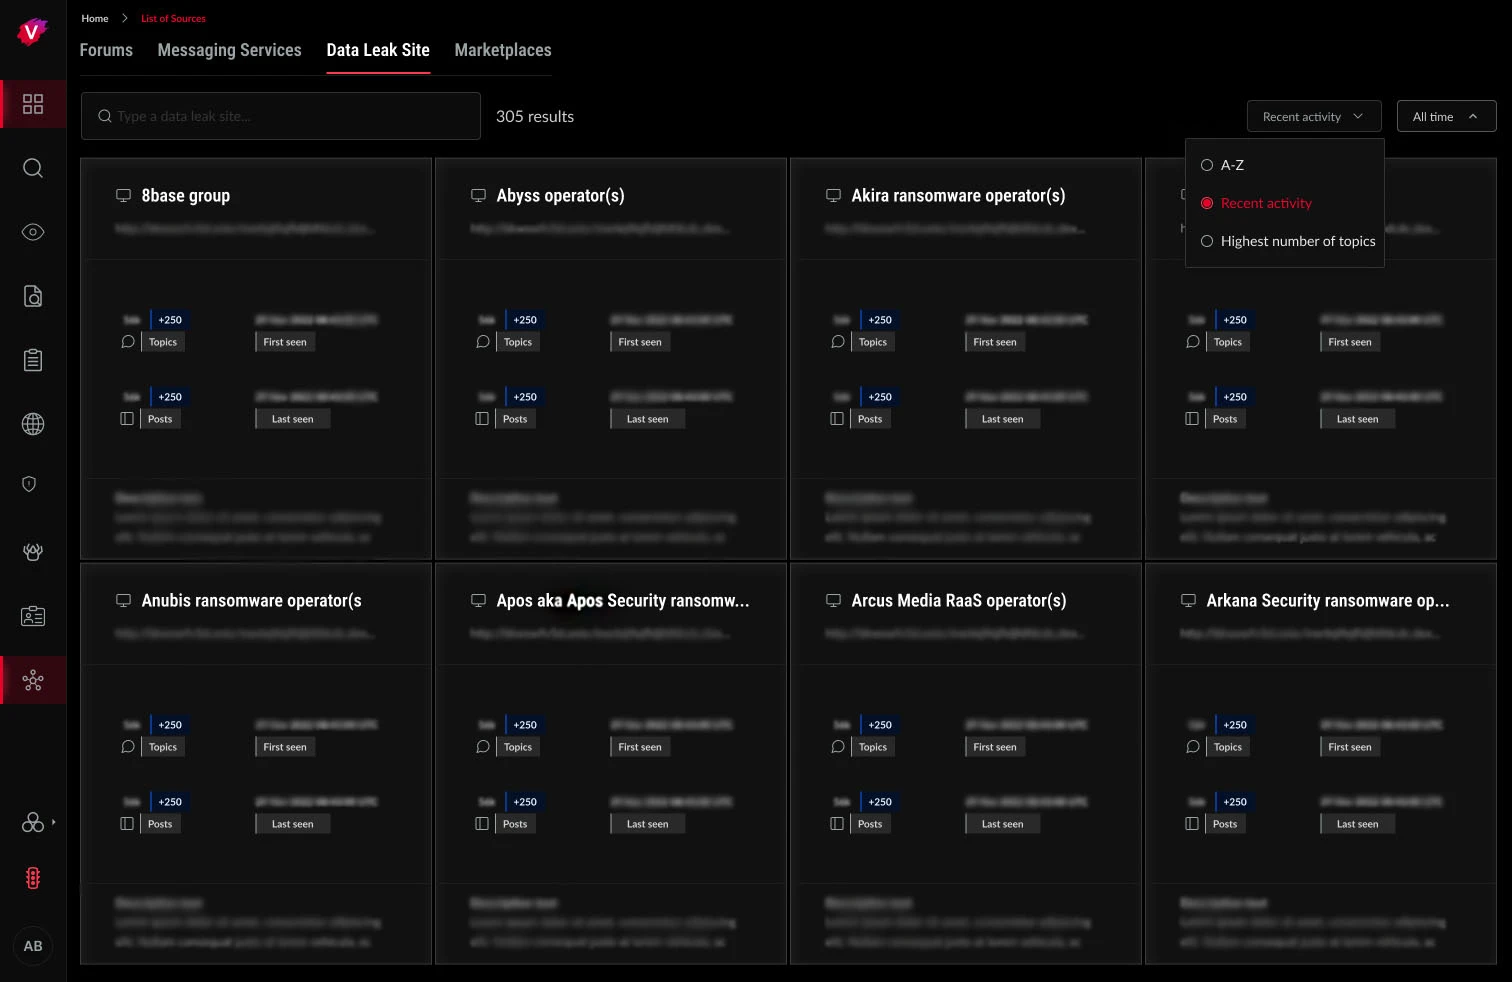The width and height of the screenshot is (1512, 982).
Task: Click the Posts label on Abyss operator(s) card
Action: (515, 419)
